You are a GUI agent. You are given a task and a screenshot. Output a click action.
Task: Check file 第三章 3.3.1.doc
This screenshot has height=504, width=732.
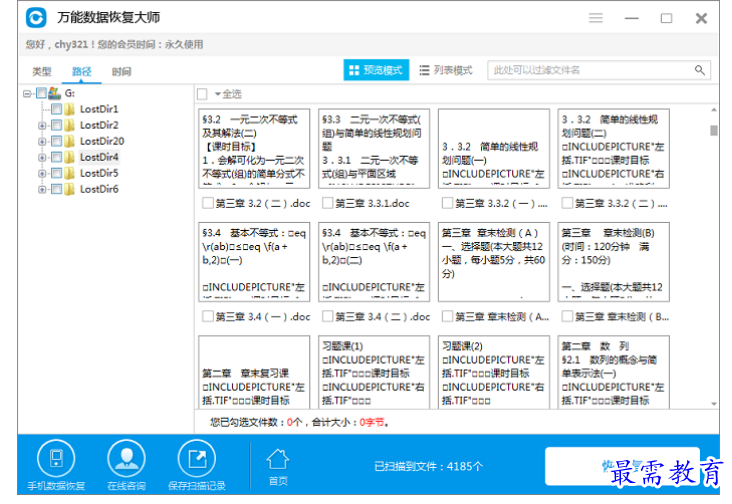pyautogui.click(x=328, y=203)
